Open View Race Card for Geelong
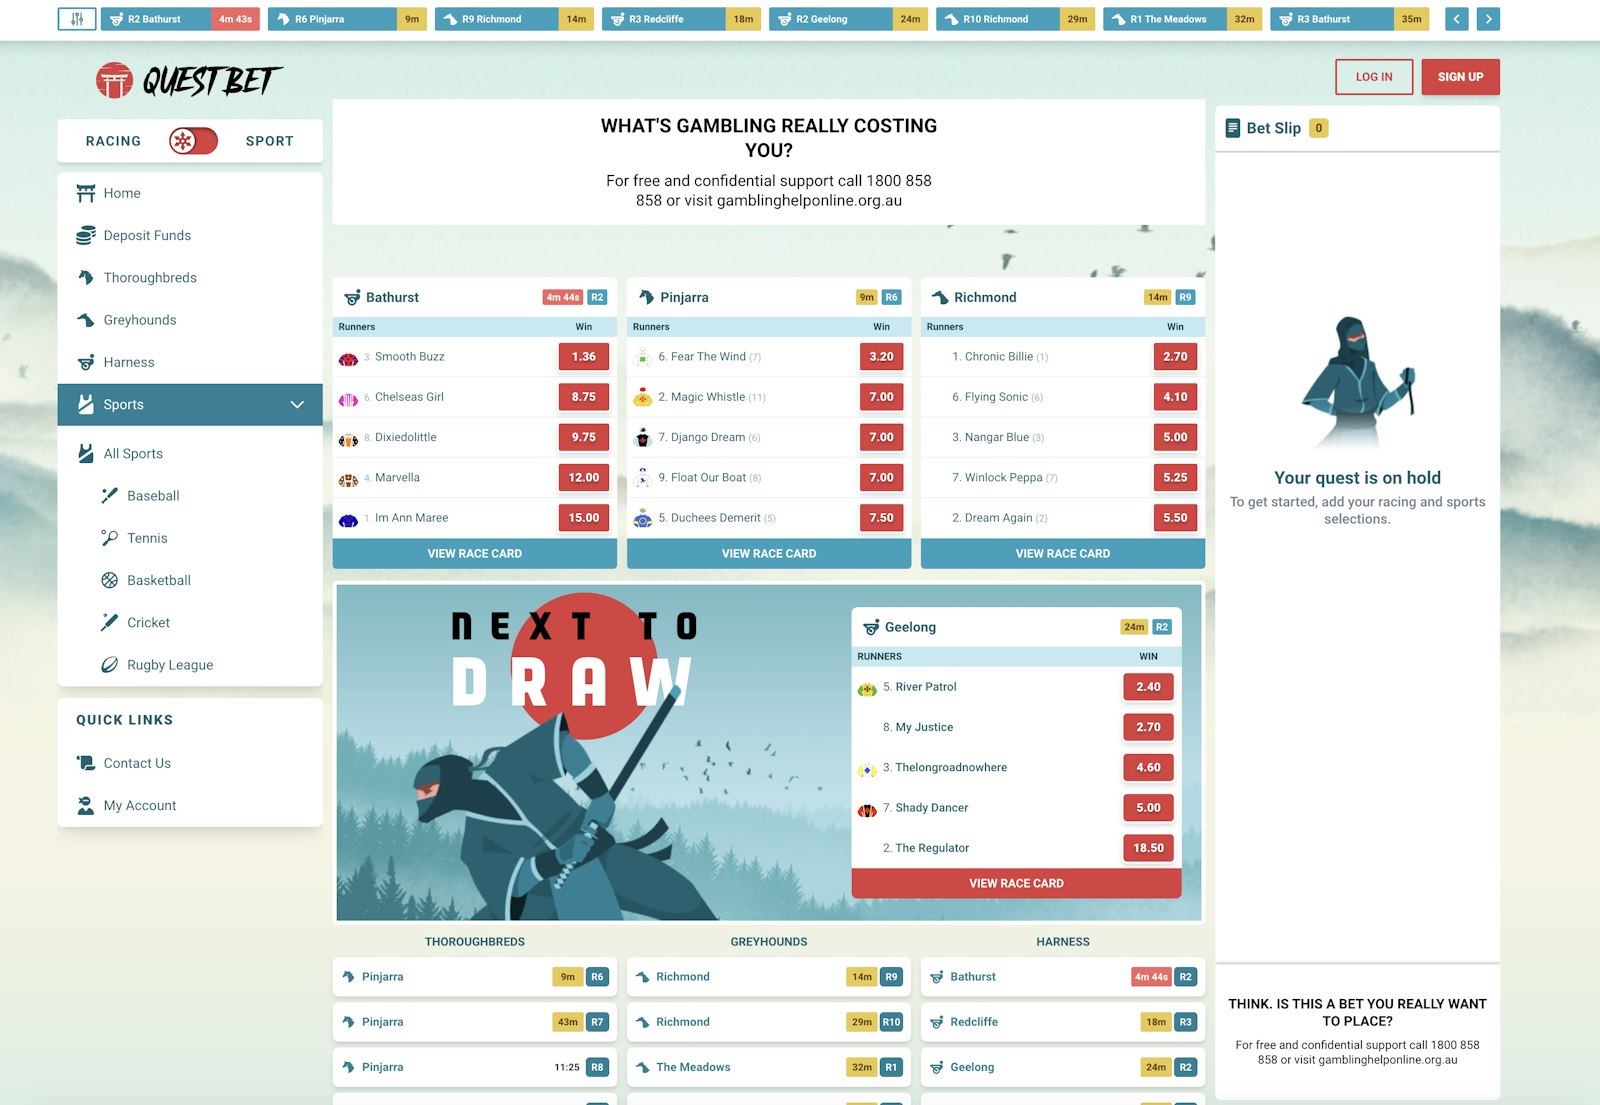Screen dimensions: 1600x1105 pyautogui.click(x=1016, y=883)
